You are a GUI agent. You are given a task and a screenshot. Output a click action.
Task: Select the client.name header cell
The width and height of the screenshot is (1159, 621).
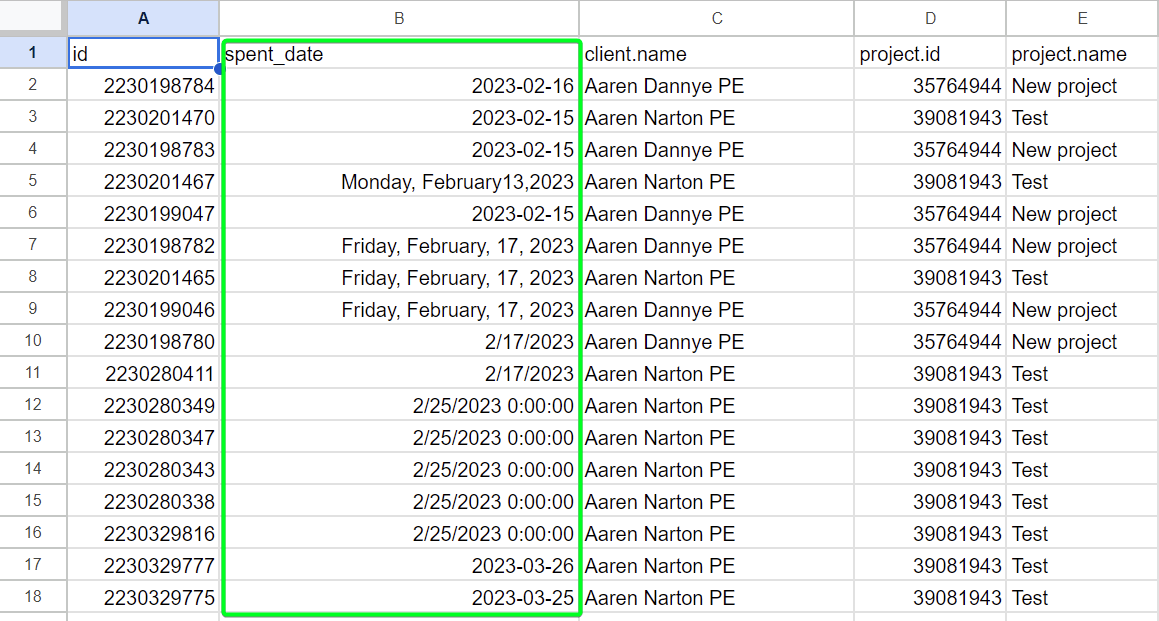pyautogui.click(x=716, y=55)
